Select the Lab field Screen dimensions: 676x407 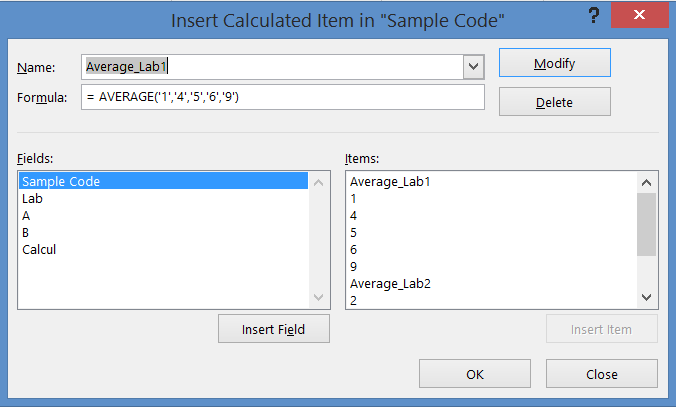tap(32, 198)
